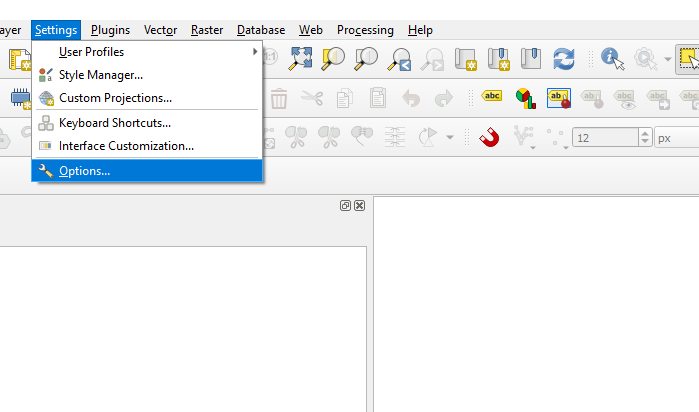Click the Zoom Last icon
Viewport: 699px width, 412px height.
400,59
